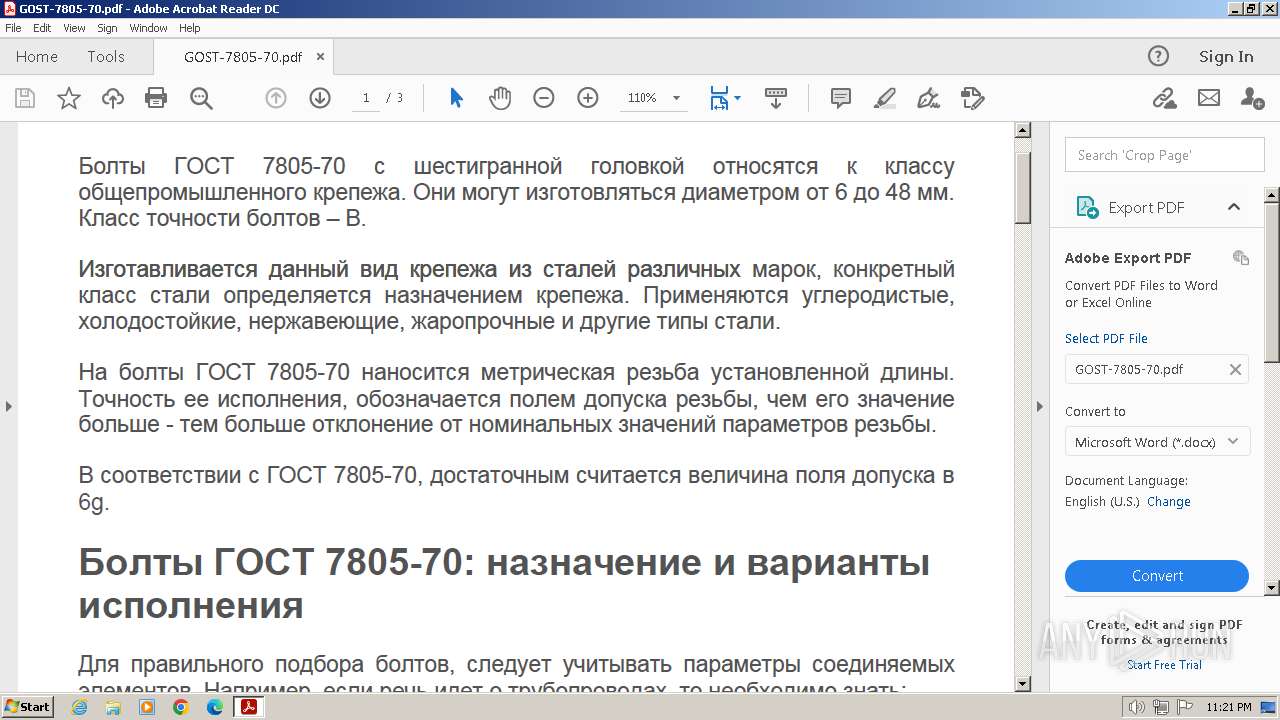This screenshot has width=1280, height=720.
Task: Open Edge from the taskbar
Action: (215, 707)
